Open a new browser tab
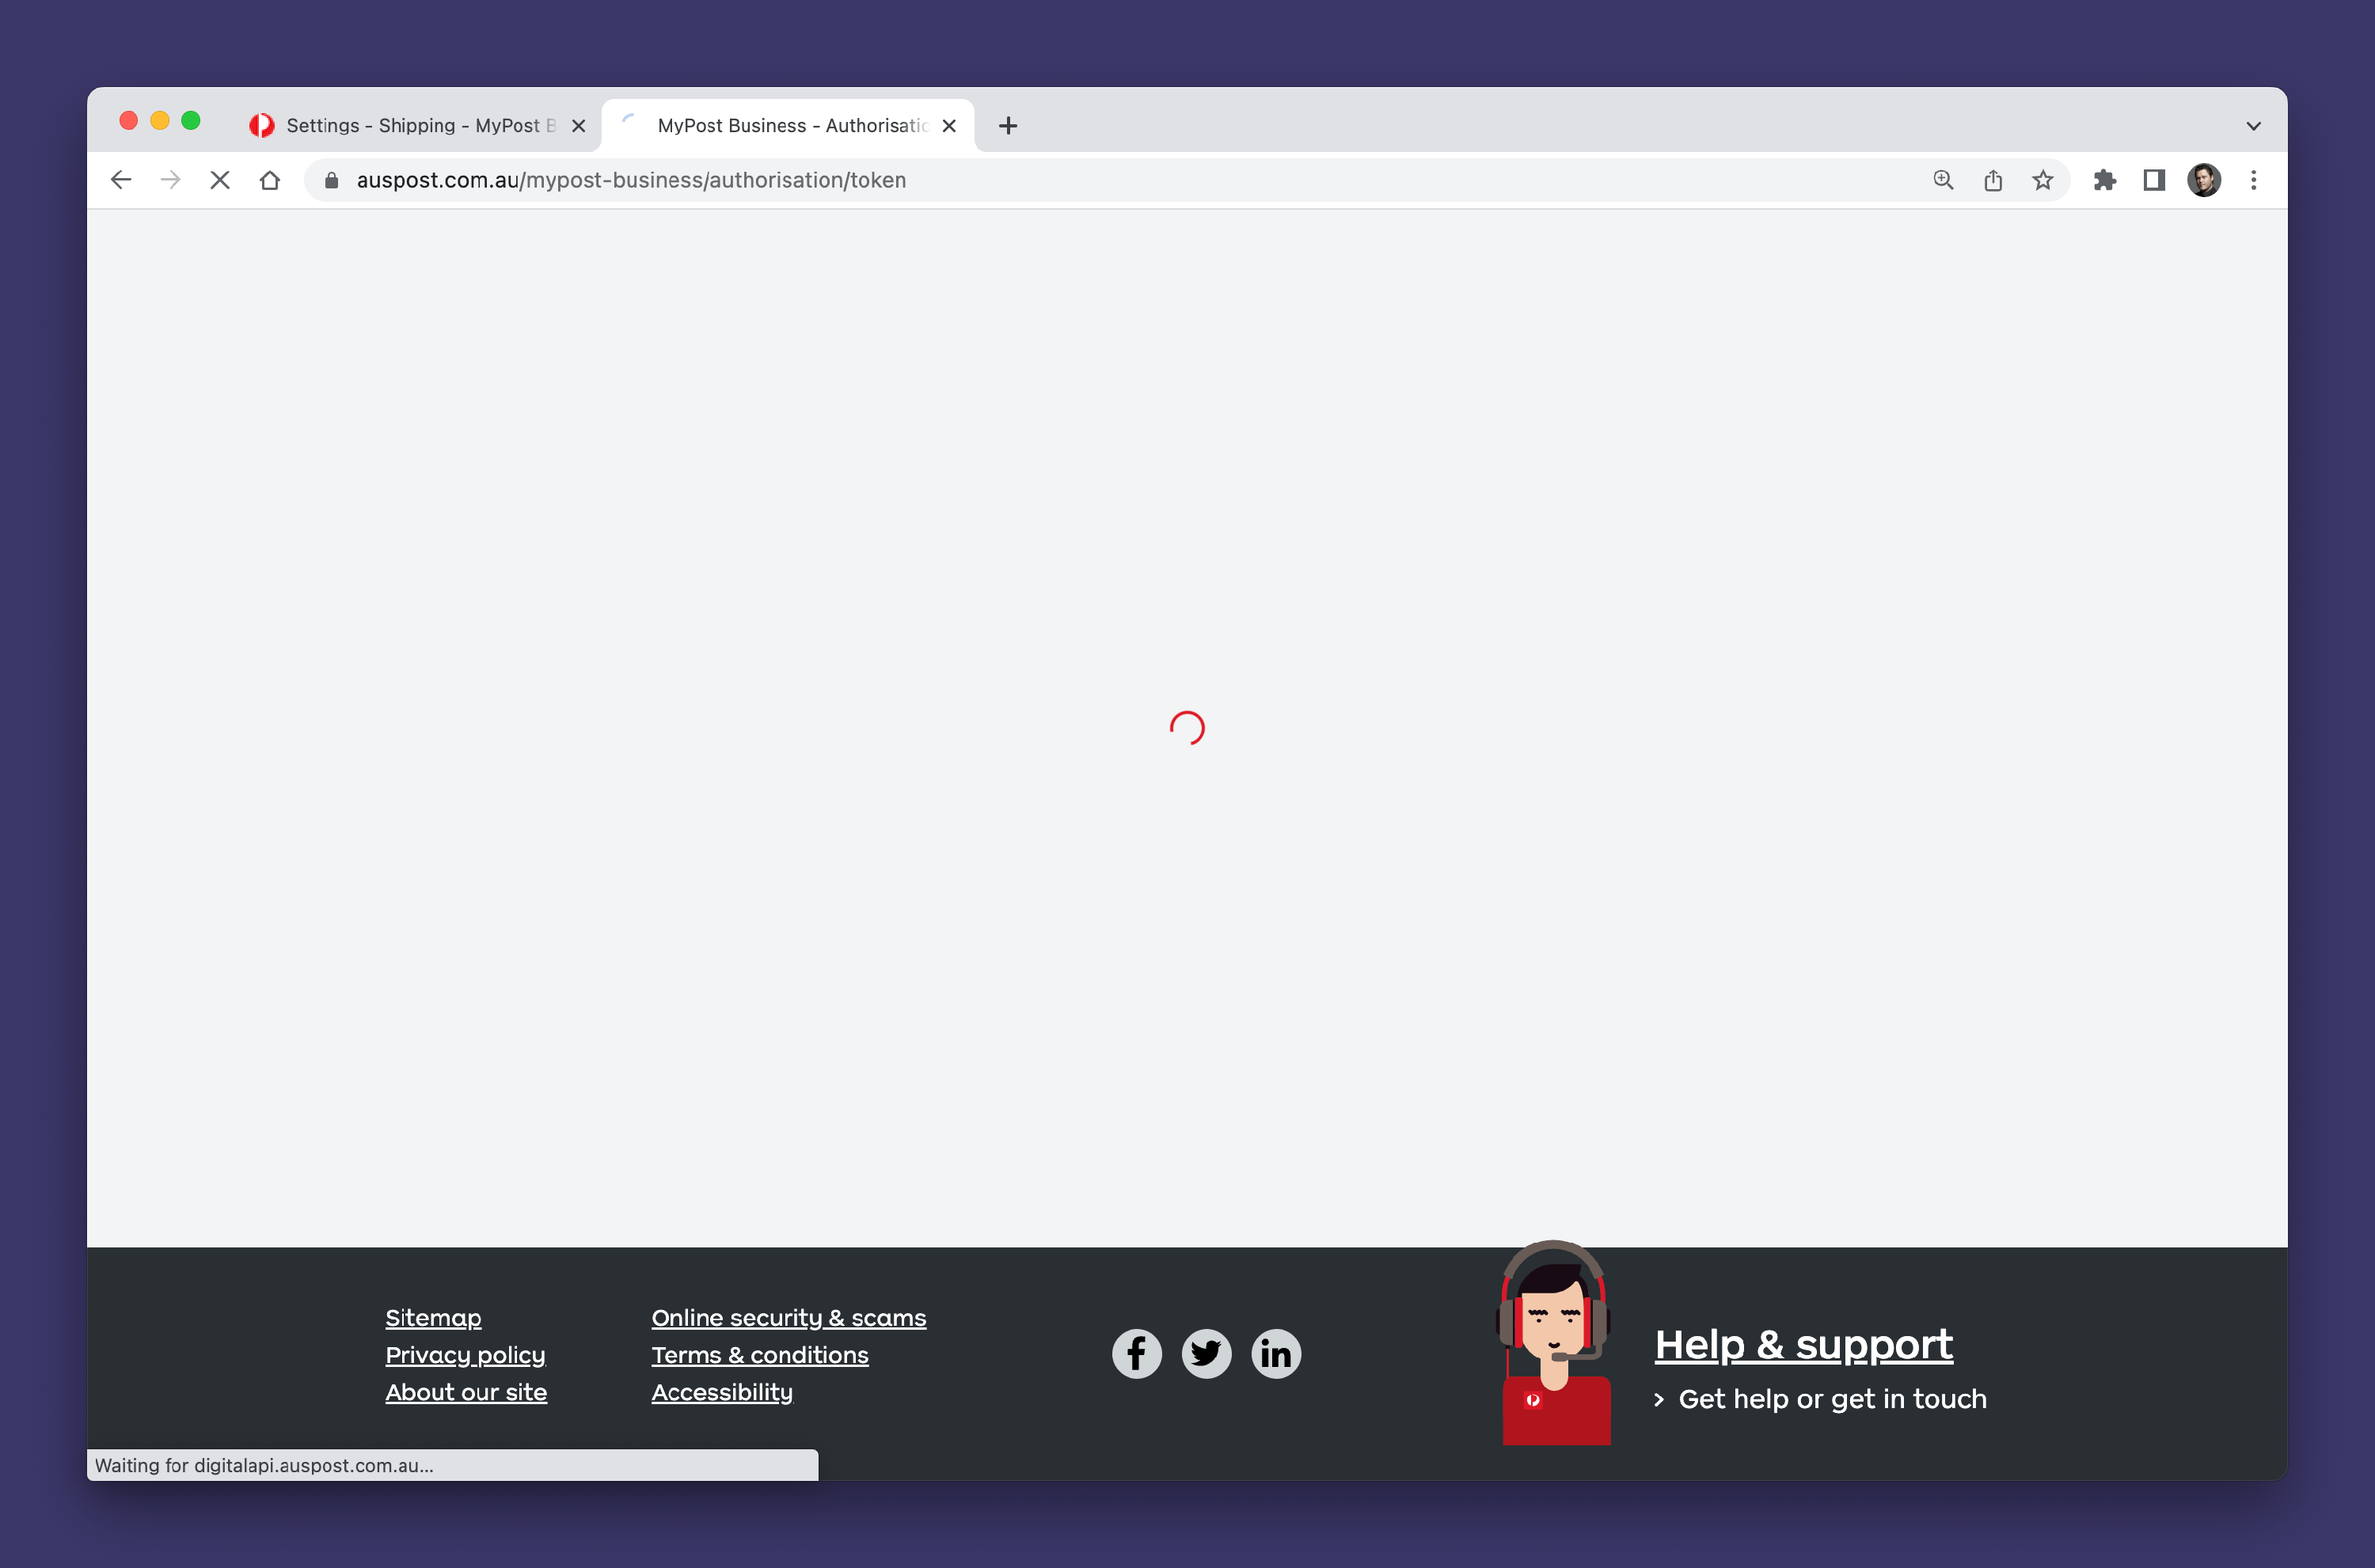The width and height of the screenshot is (2375, 1568). 1008,126
